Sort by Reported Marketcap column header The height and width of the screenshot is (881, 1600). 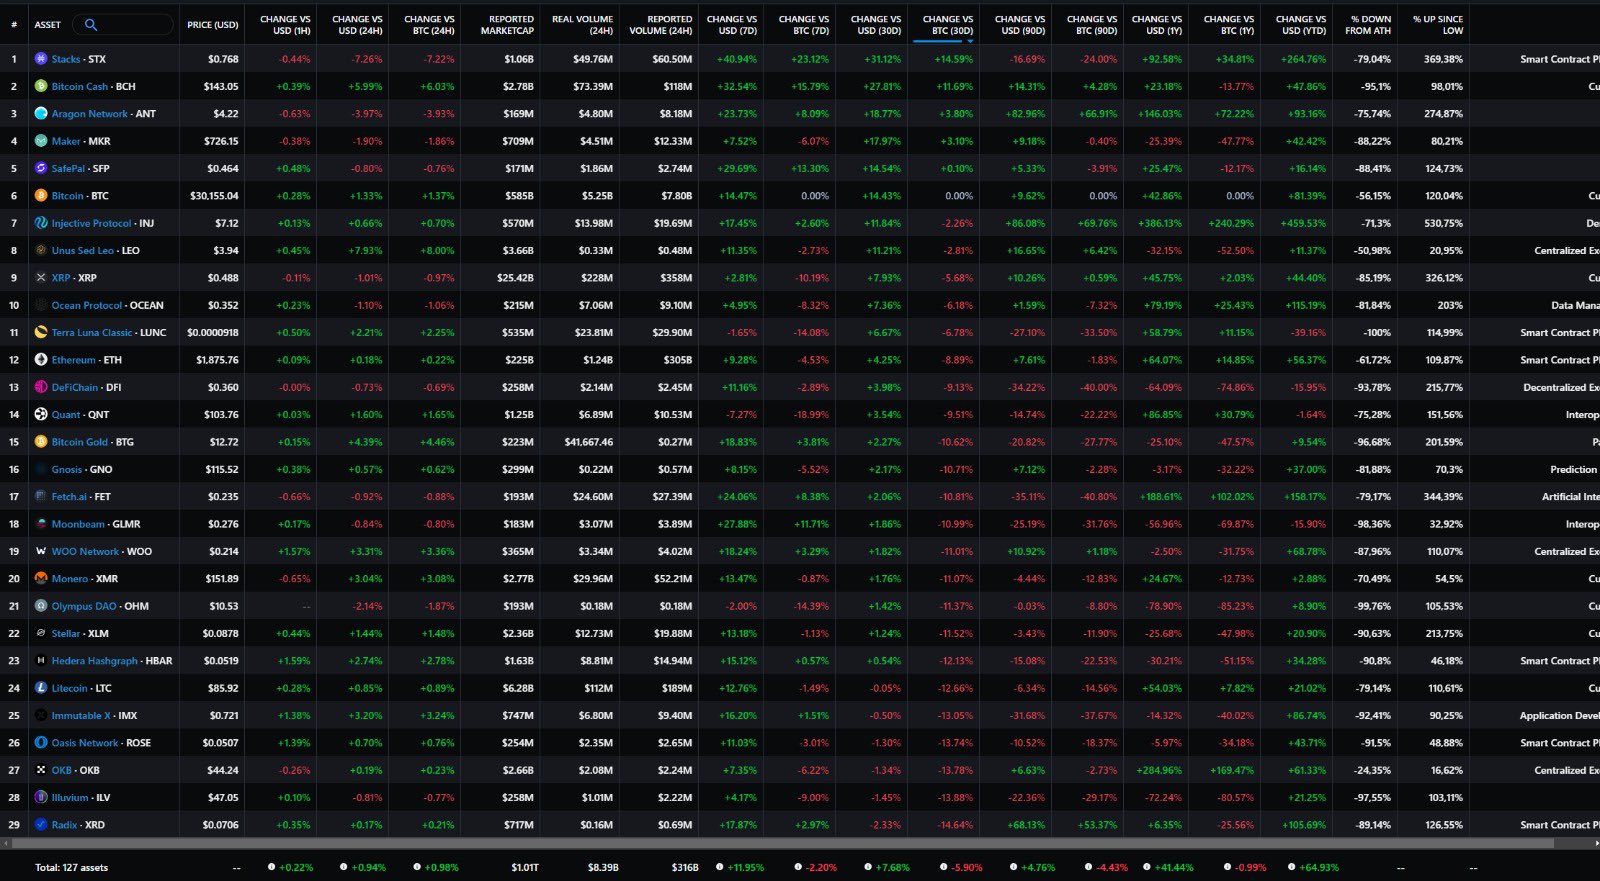(507, 25)
